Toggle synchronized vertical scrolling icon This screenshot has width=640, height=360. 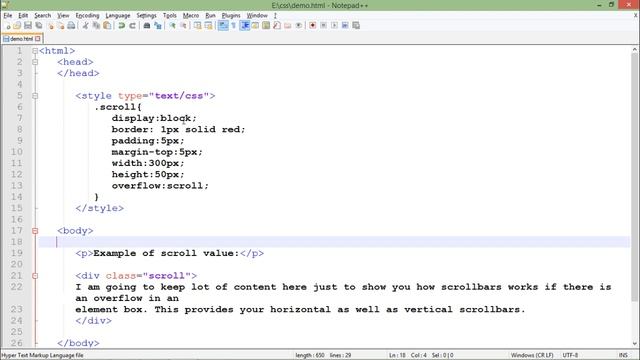coord(198,25)
